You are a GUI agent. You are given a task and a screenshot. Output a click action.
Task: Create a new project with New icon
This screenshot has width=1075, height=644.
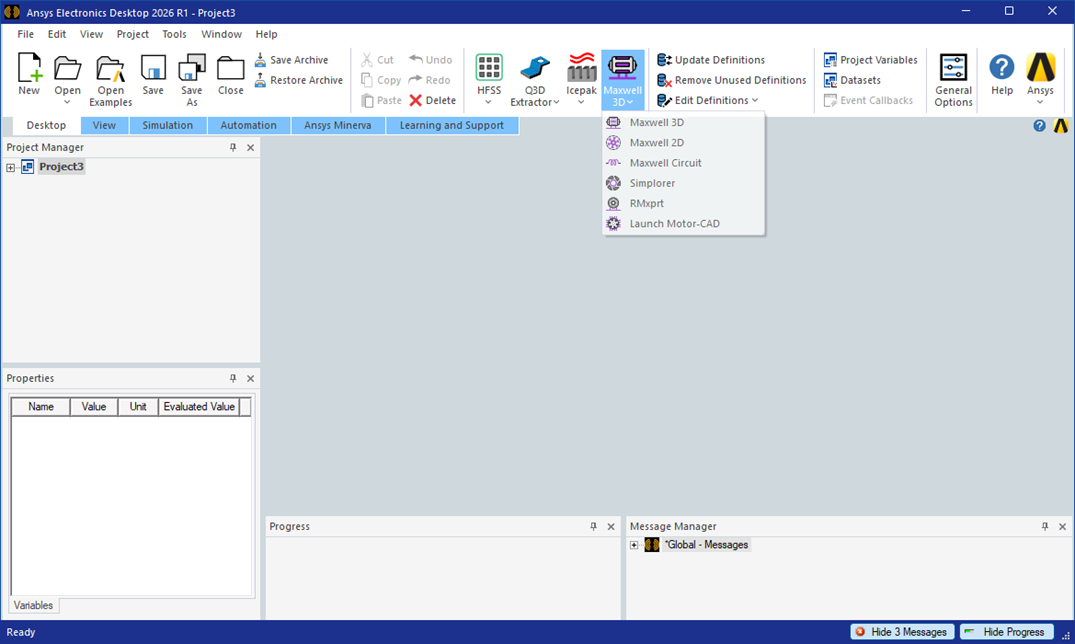(29, 73)
